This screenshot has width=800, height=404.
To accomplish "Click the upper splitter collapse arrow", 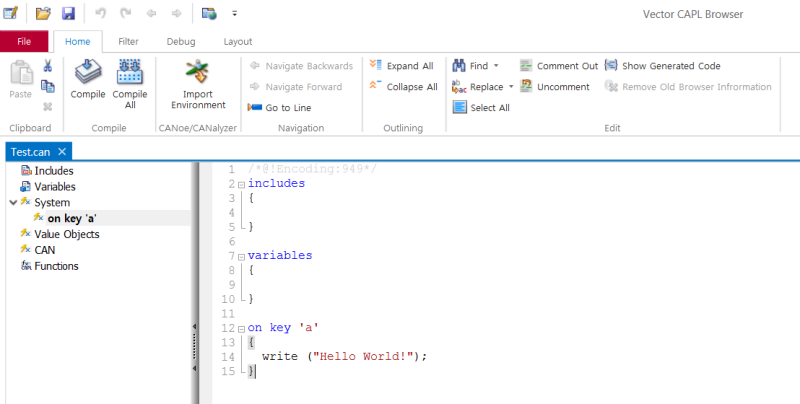I will pyautogui.click(x=194, y=326).
